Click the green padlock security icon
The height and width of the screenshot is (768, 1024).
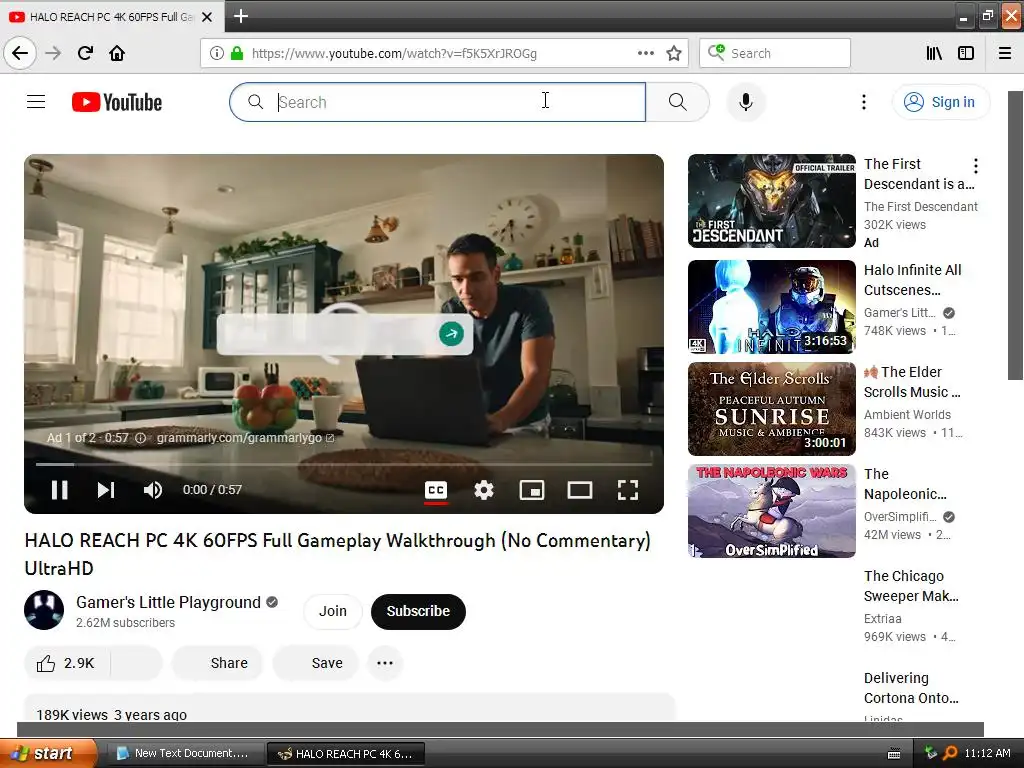point(237,53)
